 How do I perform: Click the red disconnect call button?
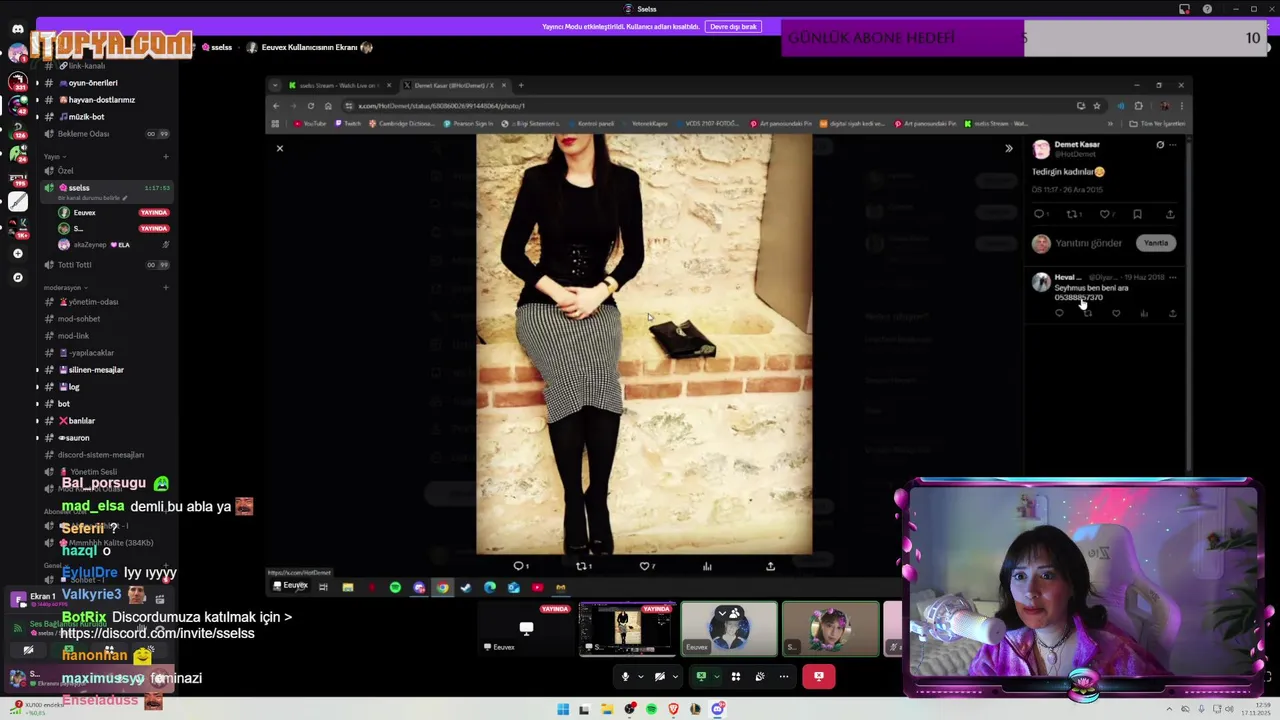click(818, 676)
